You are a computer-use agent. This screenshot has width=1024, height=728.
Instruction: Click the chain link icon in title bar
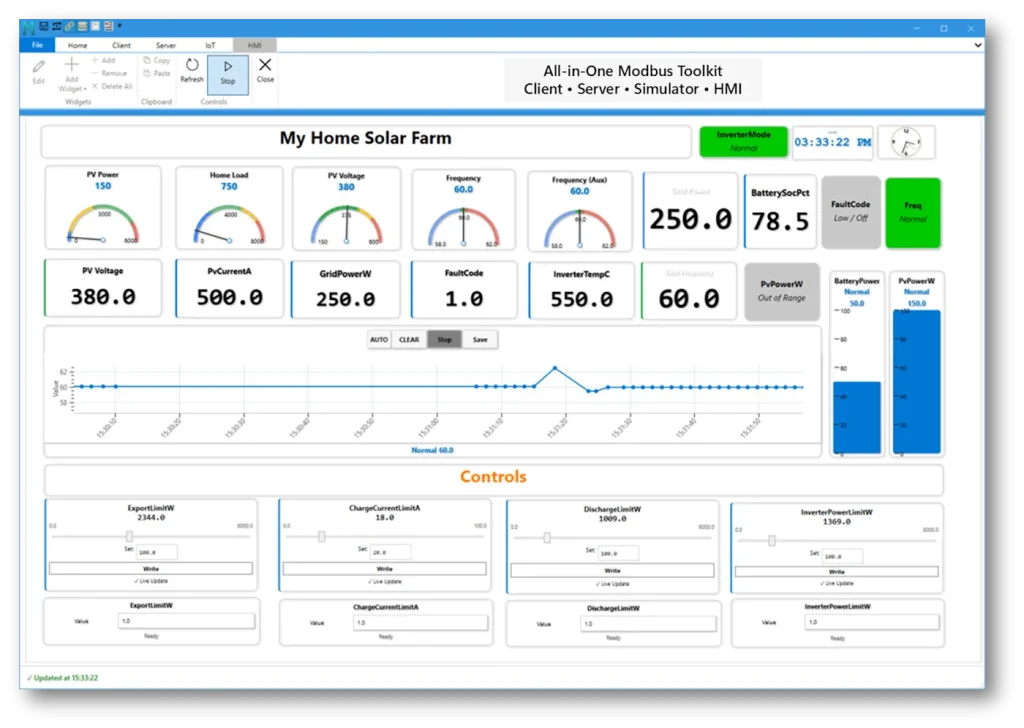pos(69,26)
